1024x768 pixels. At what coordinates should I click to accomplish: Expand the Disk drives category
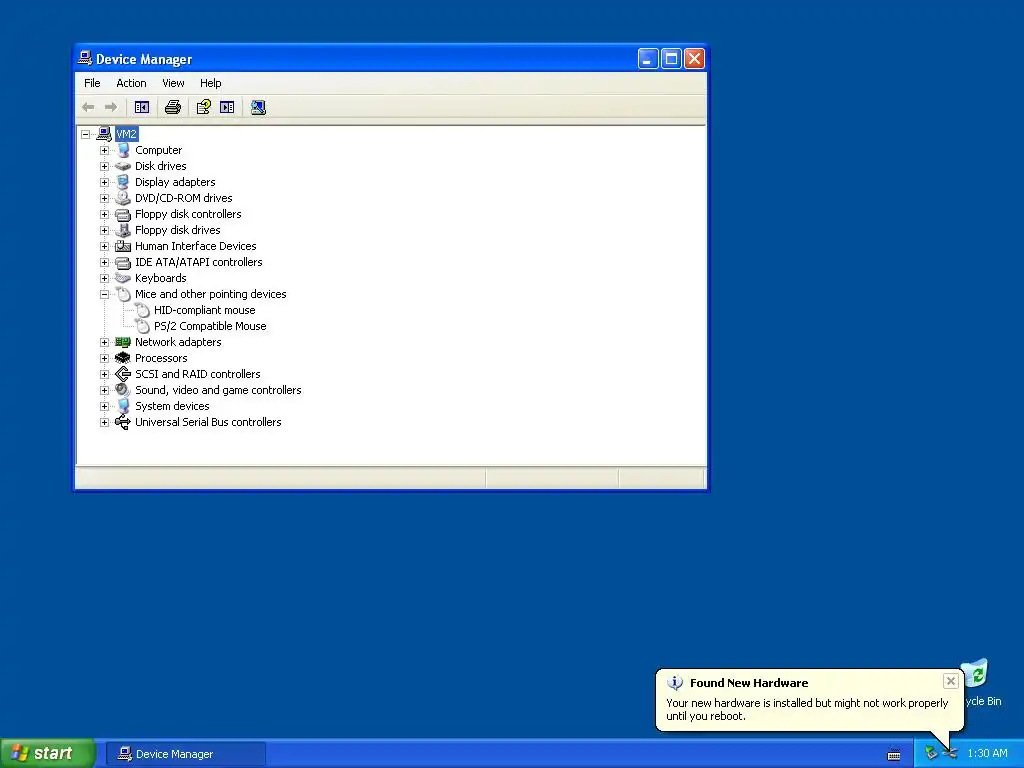click(104, 167)
